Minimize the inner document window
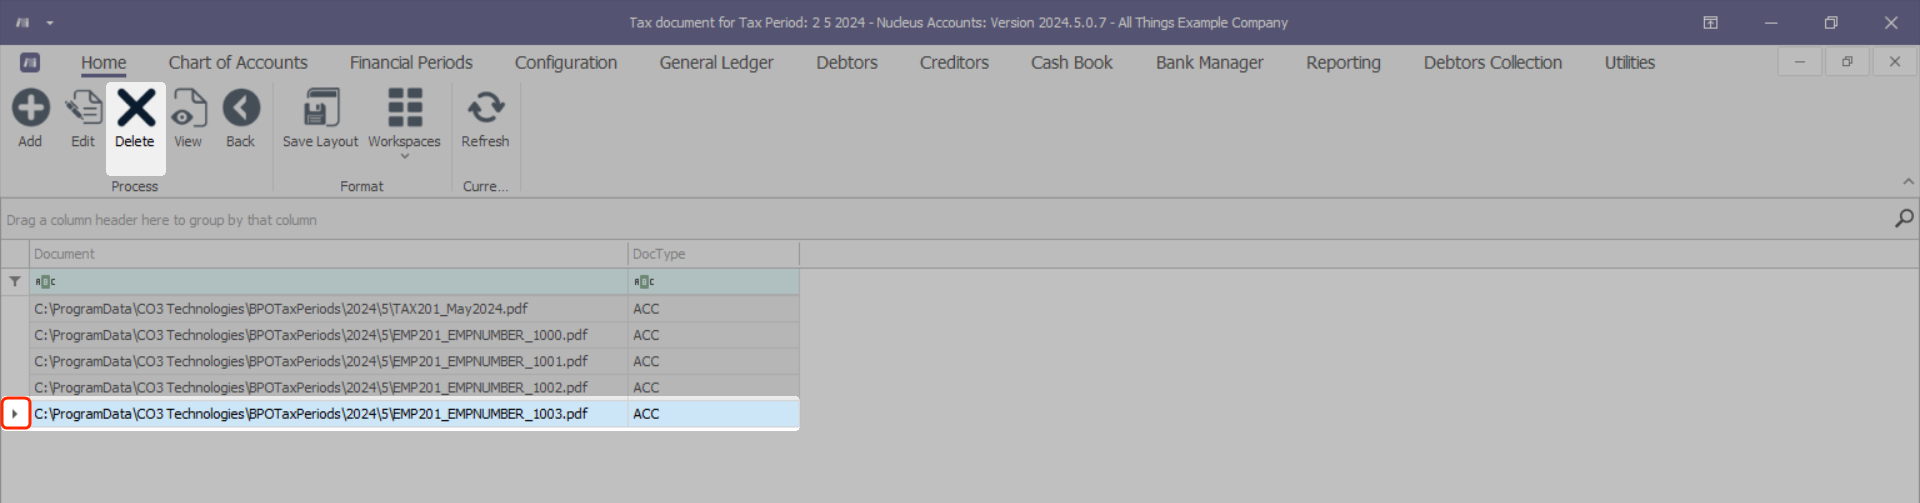1920x503 pixels. click(x=1800, y=62)
